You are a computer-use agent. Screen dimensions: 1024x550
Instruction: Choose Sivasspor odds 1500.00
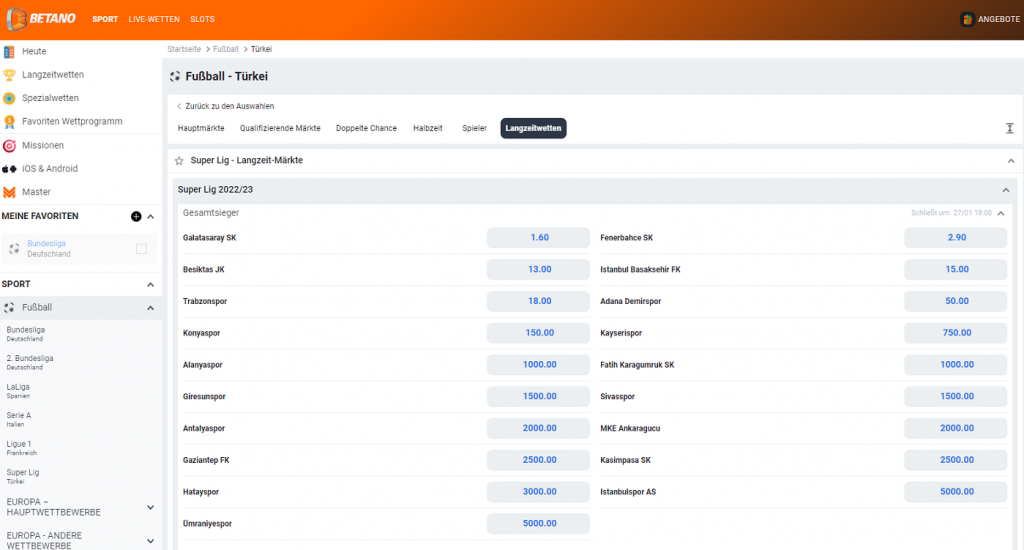(955, 396)
